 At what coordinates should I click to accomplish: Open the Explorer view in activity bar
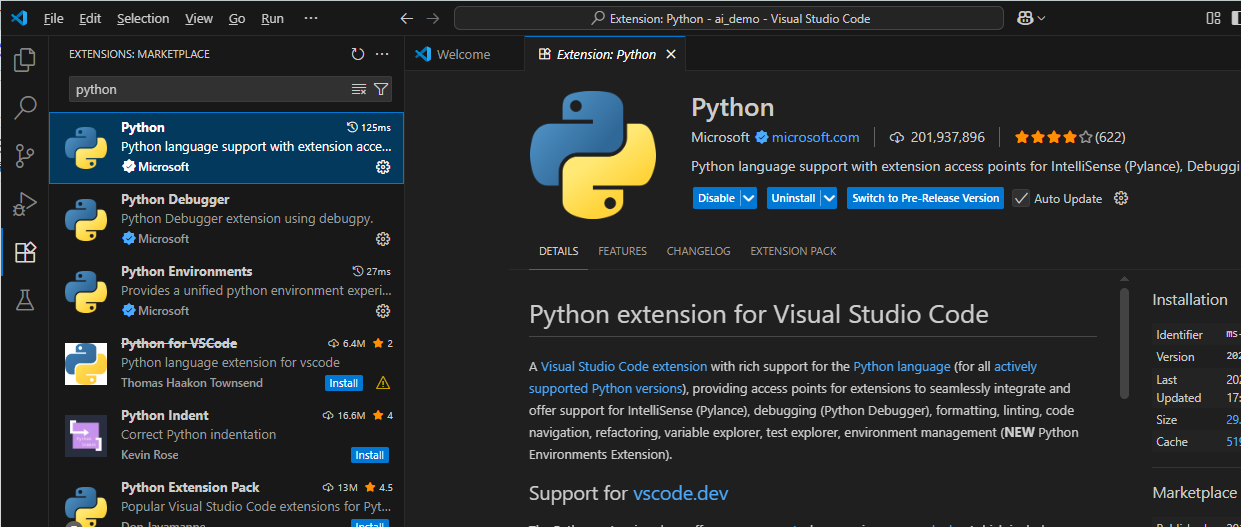25,60
